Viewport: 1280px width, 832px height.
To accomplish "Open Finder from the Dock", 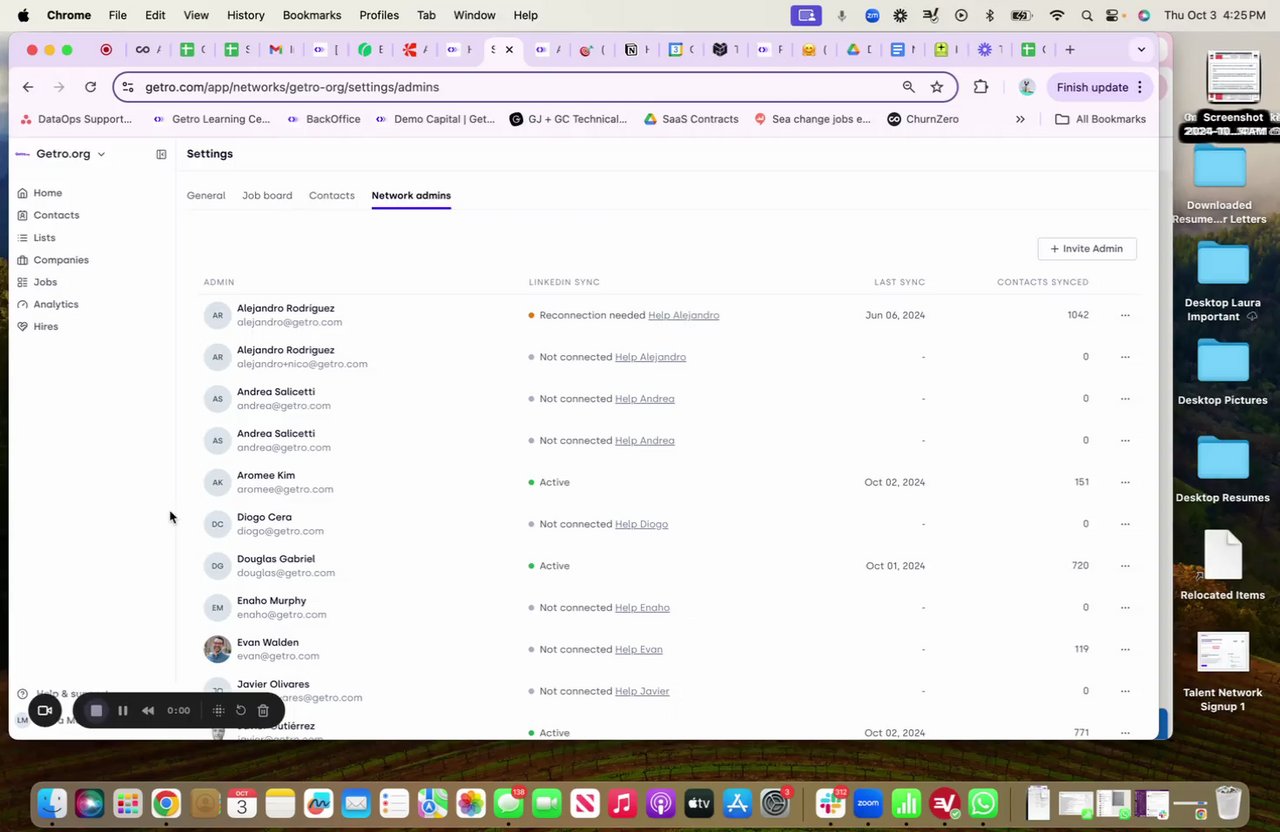I will click(x=52, y=803).
